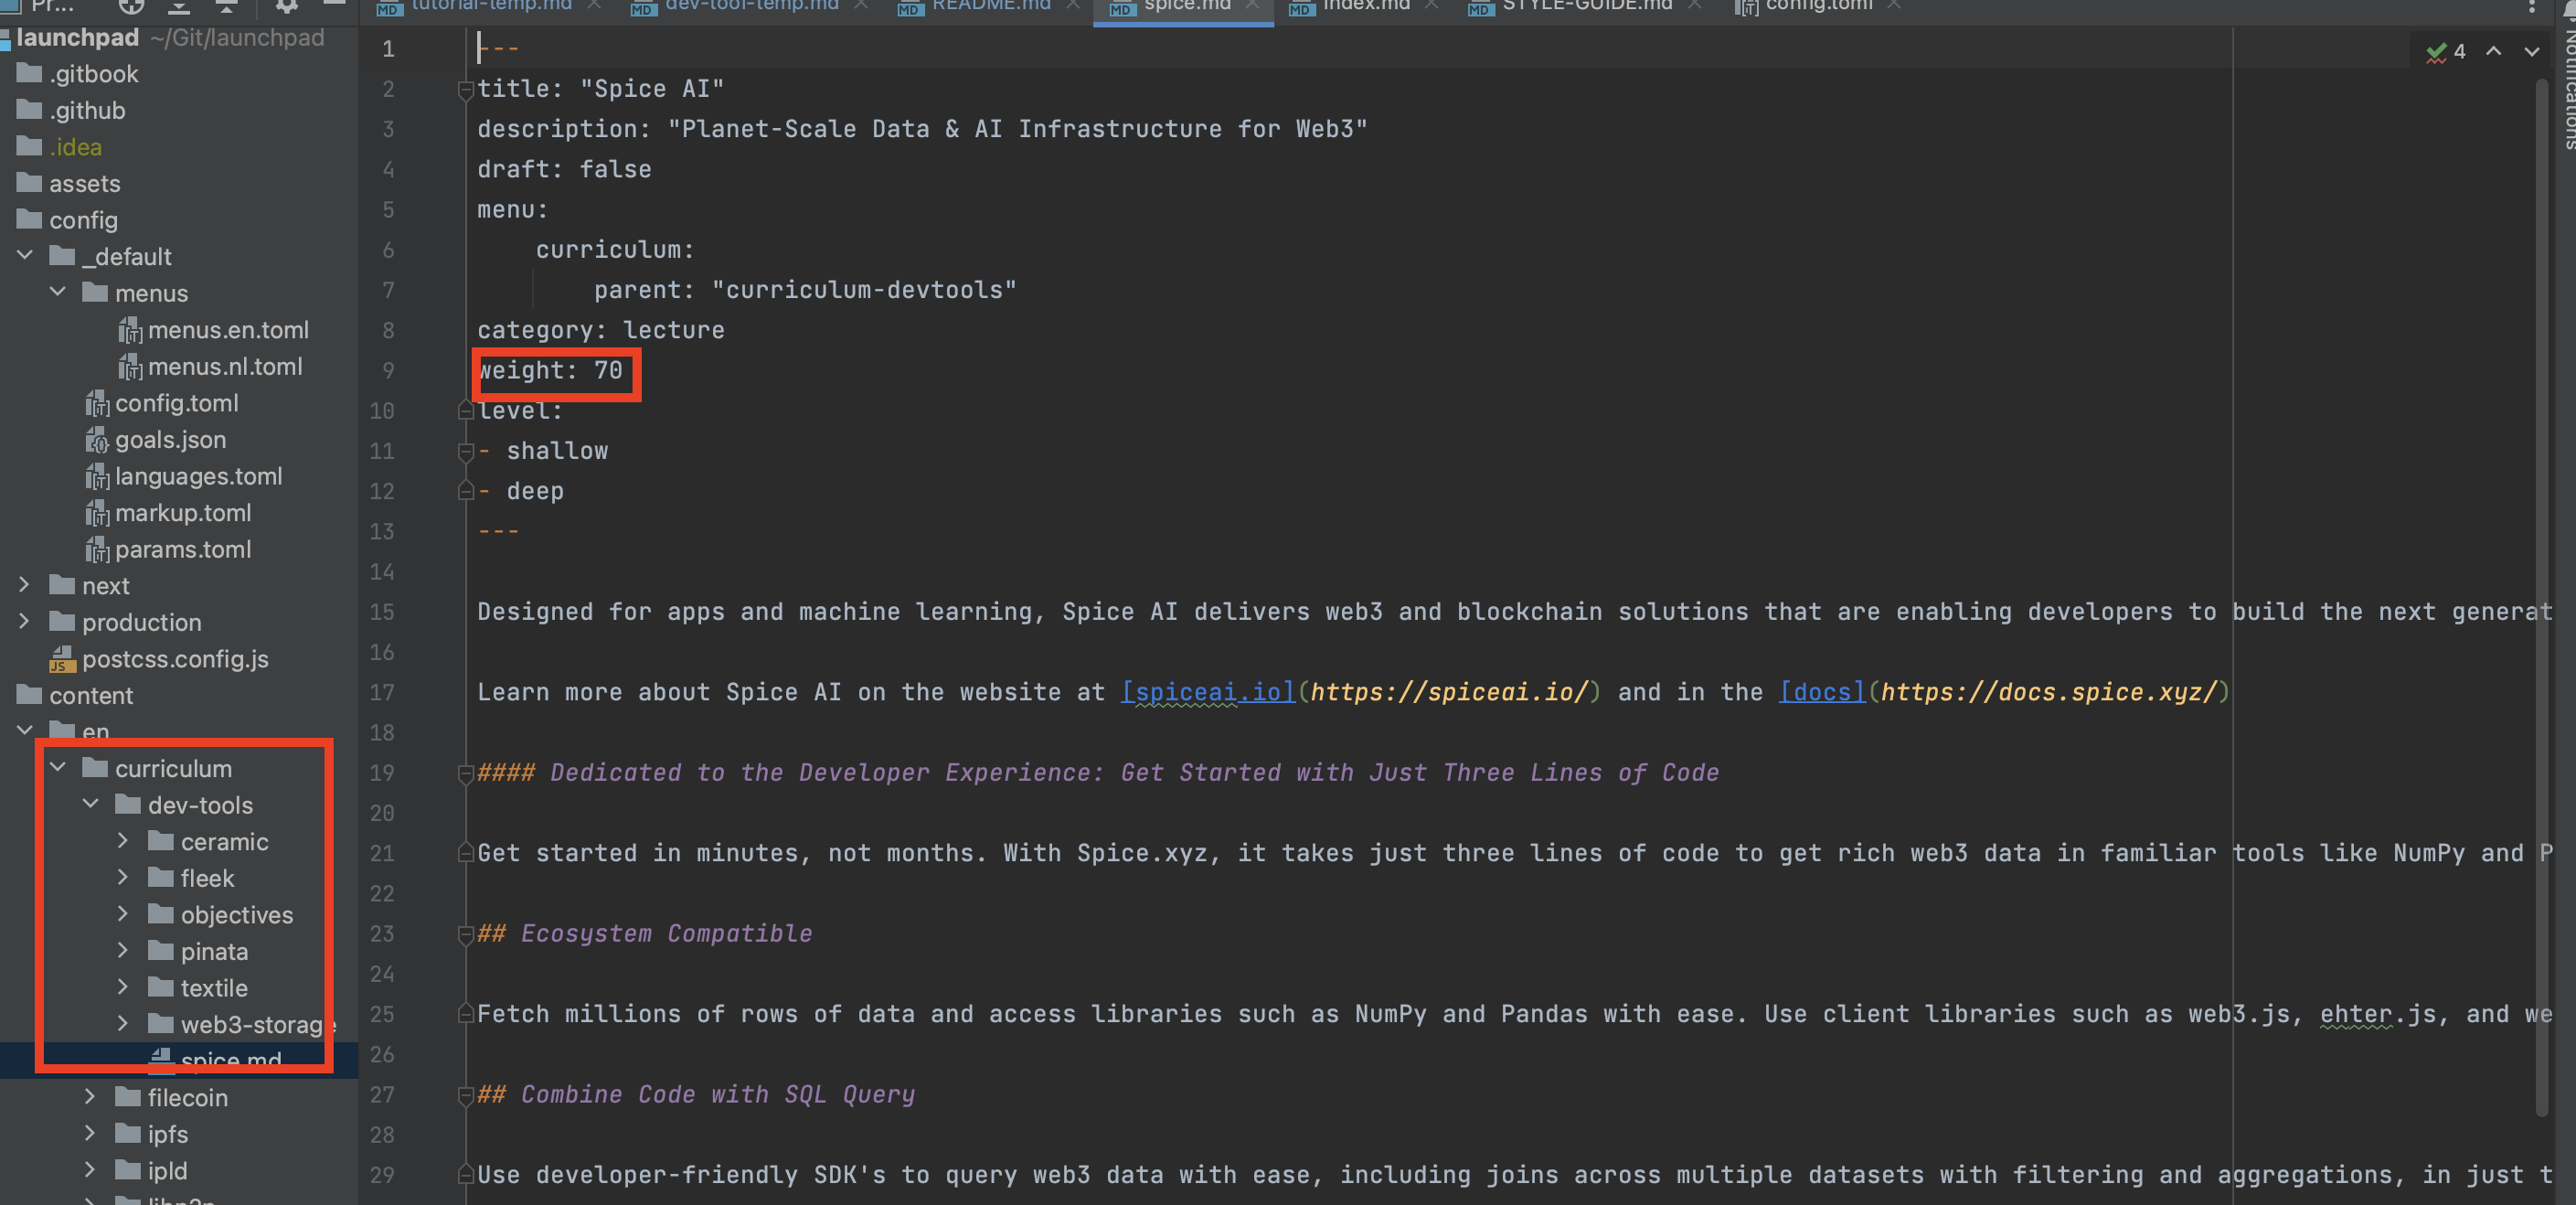Fold the level block at line 10
Screen dimensions: 2576x1205
click(x=465, y=410)
